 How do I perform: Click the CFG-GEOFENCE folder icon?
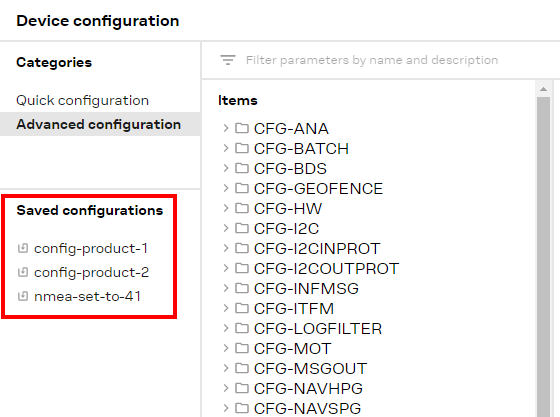click(242, 188)
